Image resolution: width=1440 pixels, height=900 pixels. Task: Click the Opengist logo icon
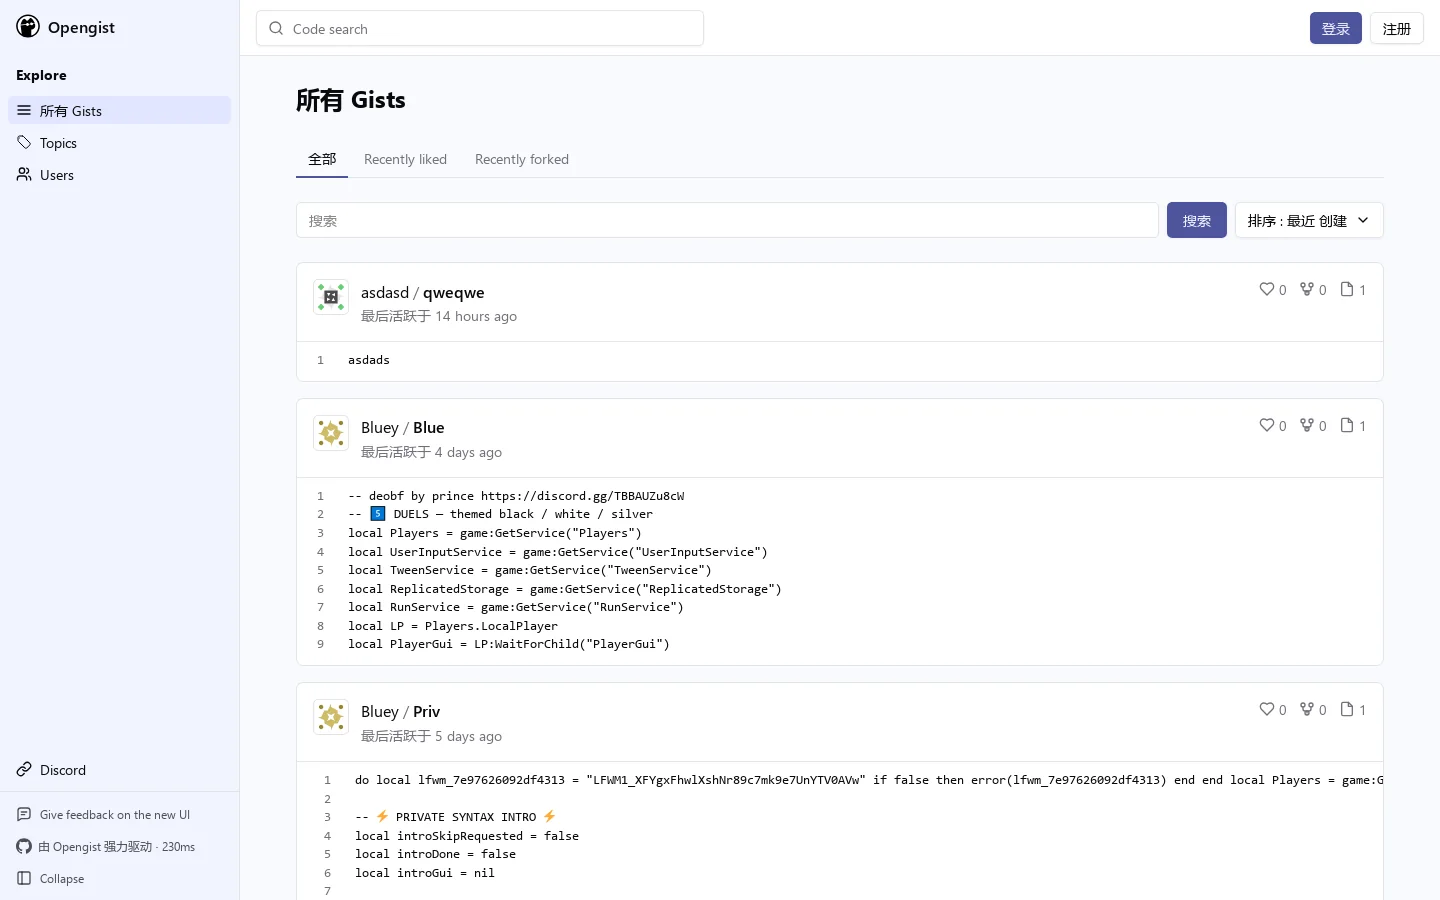coord(28,27)
